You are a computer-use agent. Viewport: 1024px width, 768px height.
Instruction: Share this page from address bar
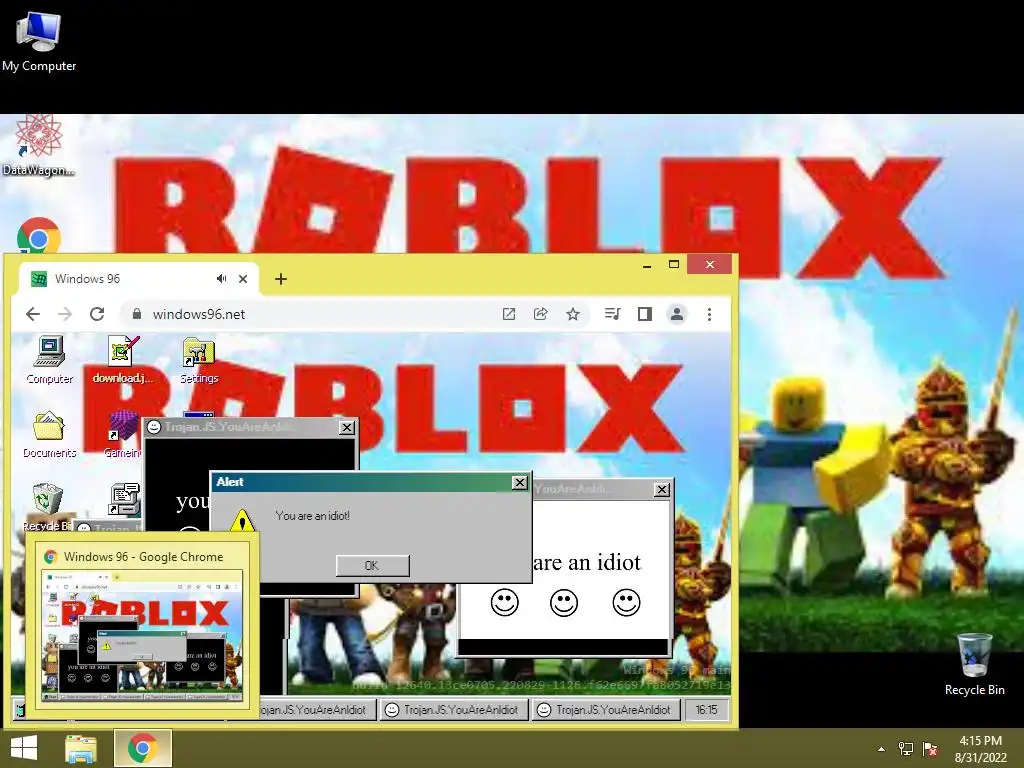[x=541, y=314]
